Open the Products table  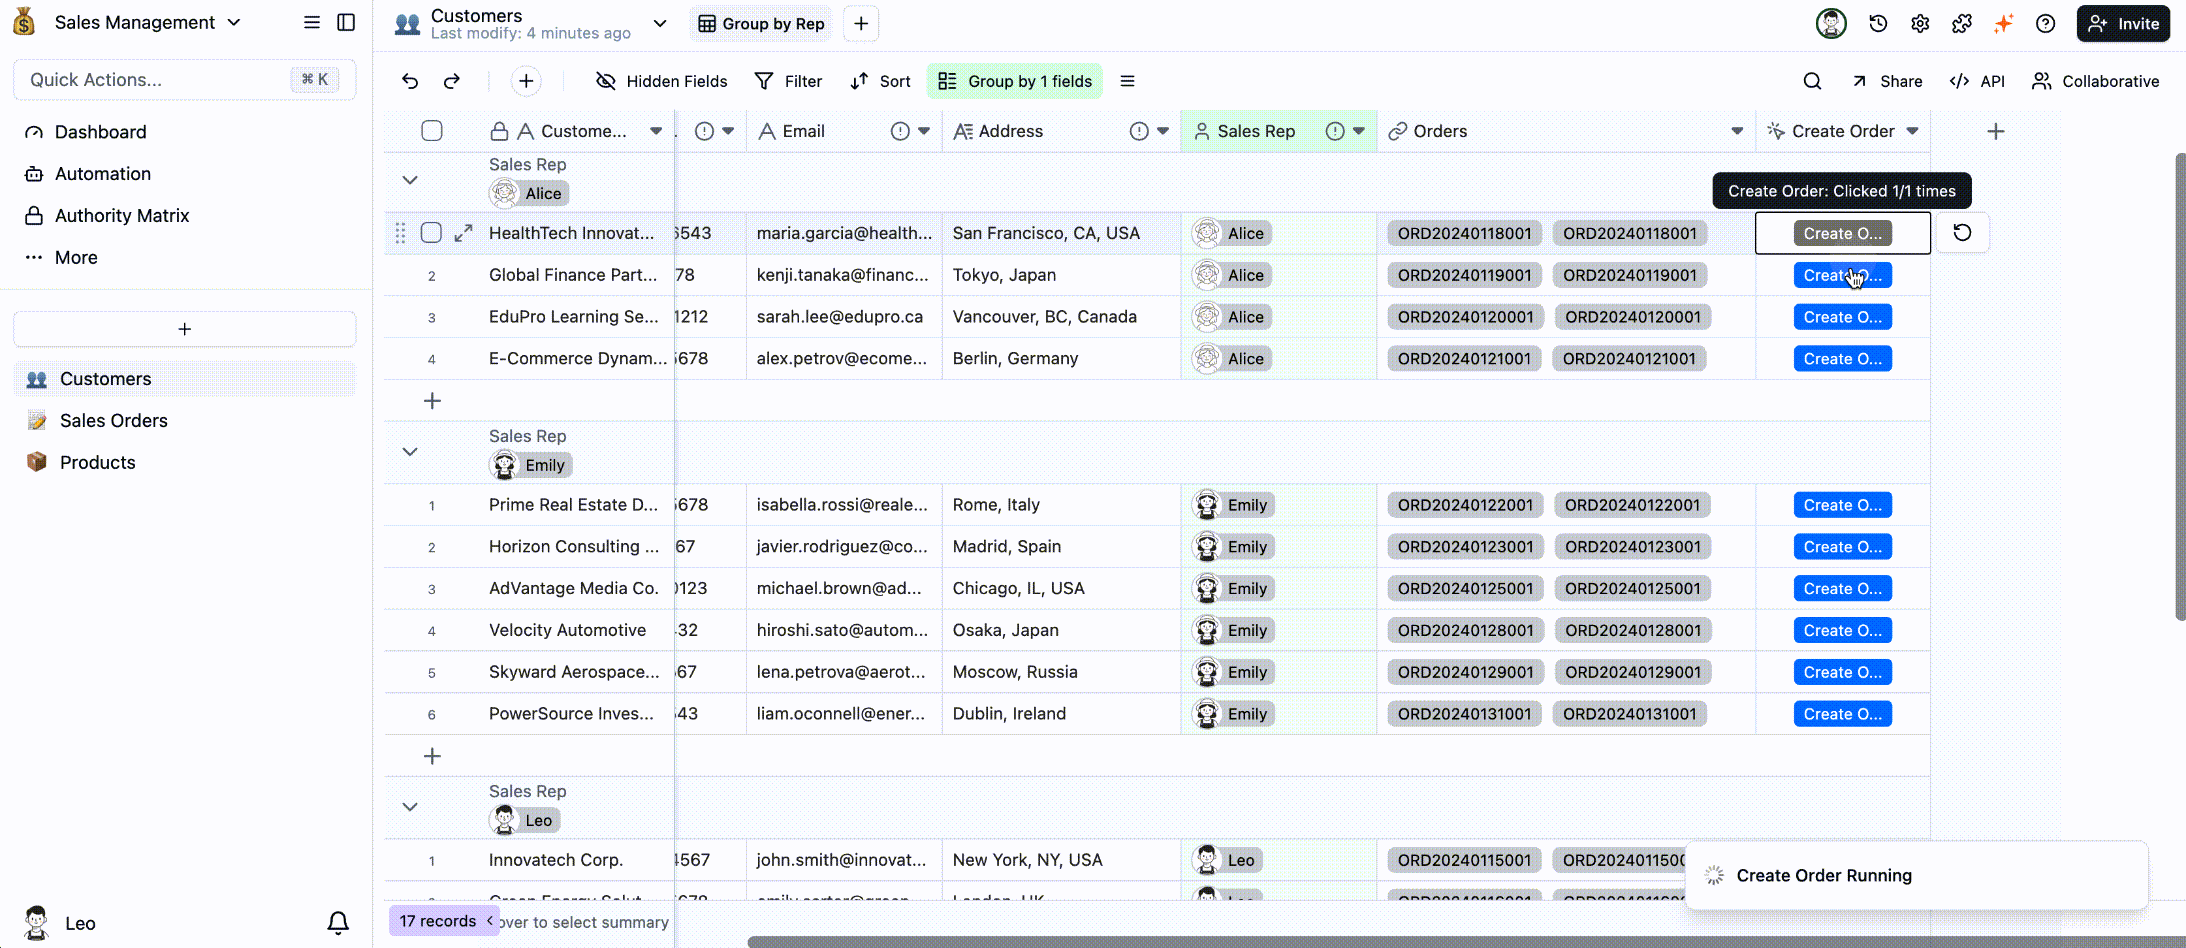click(97, 463)
